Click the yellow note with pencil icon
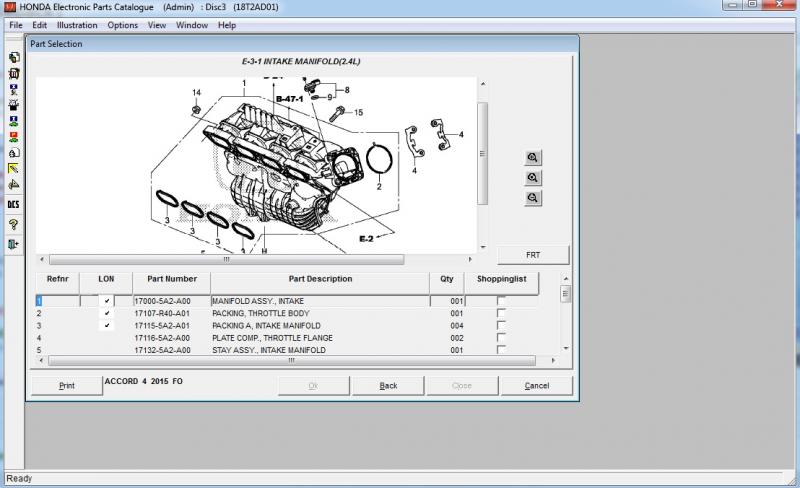 [14, 168]
